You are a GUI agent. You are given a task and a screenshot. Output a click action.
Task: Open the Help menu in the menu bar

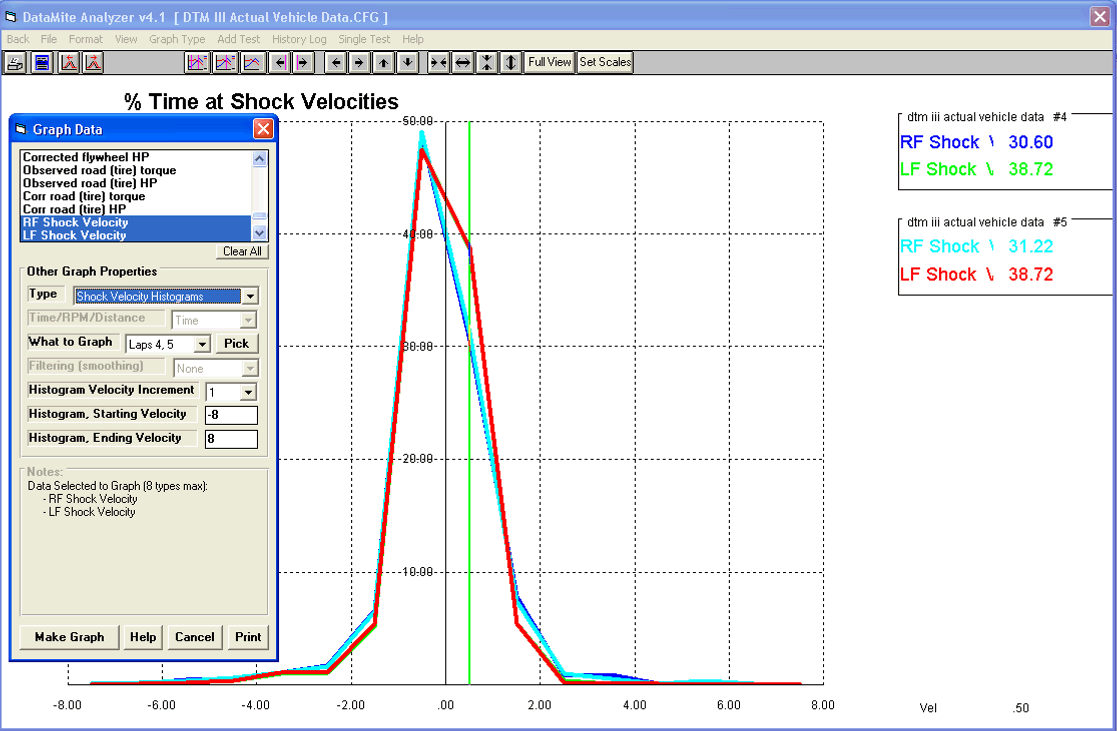pyautogui.click(x=412, y=39)
